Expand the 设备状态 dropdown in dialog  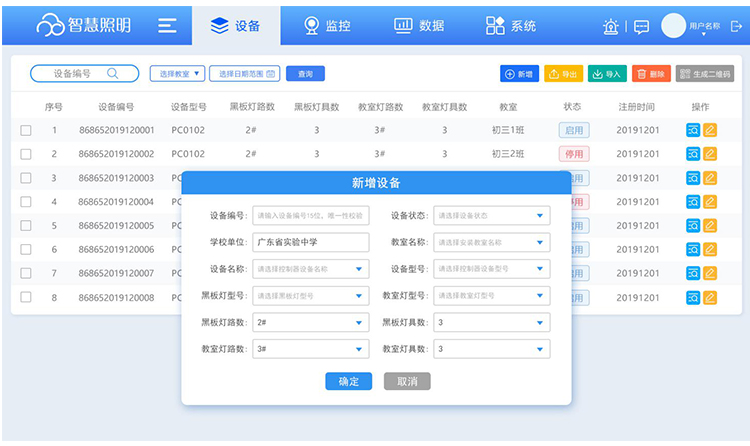coord(491,215)
